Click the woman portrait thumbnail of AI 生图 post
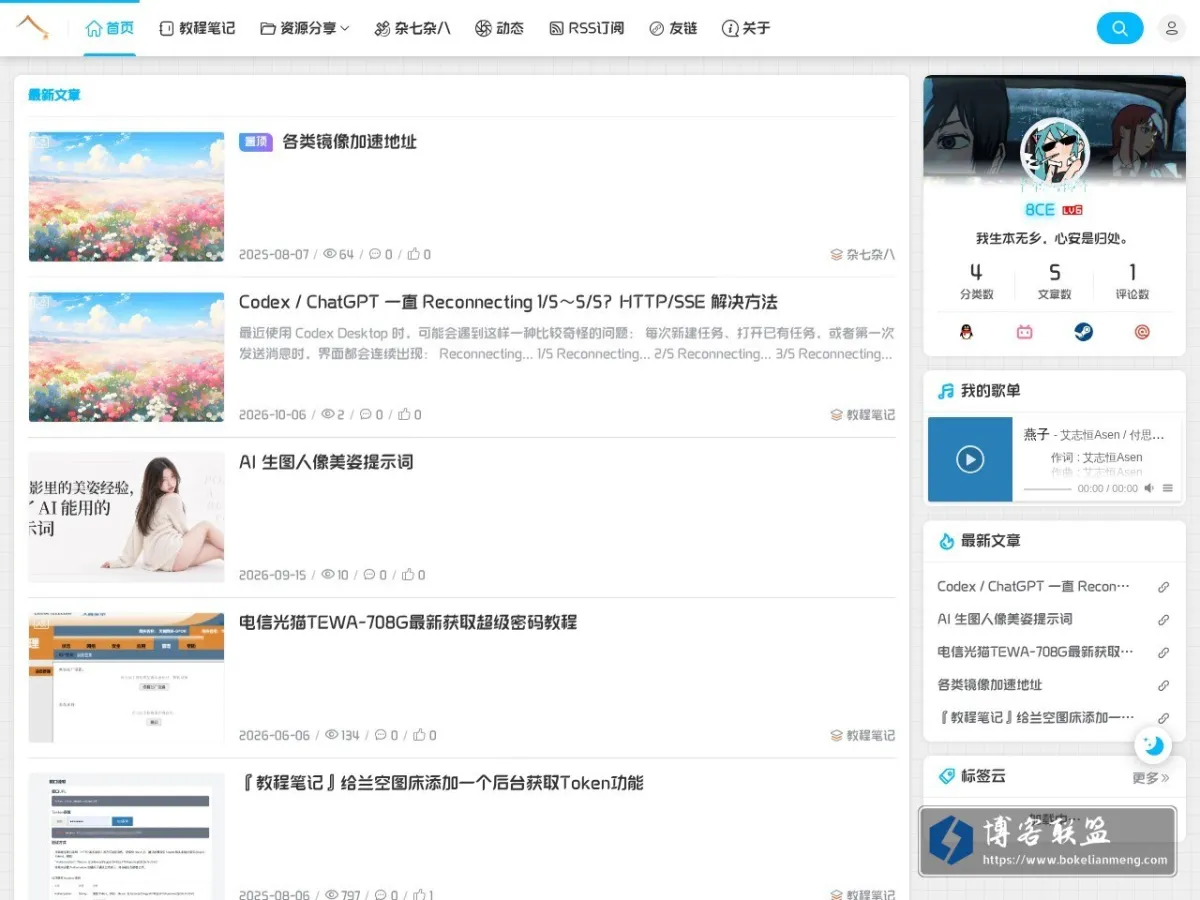Image resolution: width=1200 pixels, height=900 pixels. [x=126, y=517]
